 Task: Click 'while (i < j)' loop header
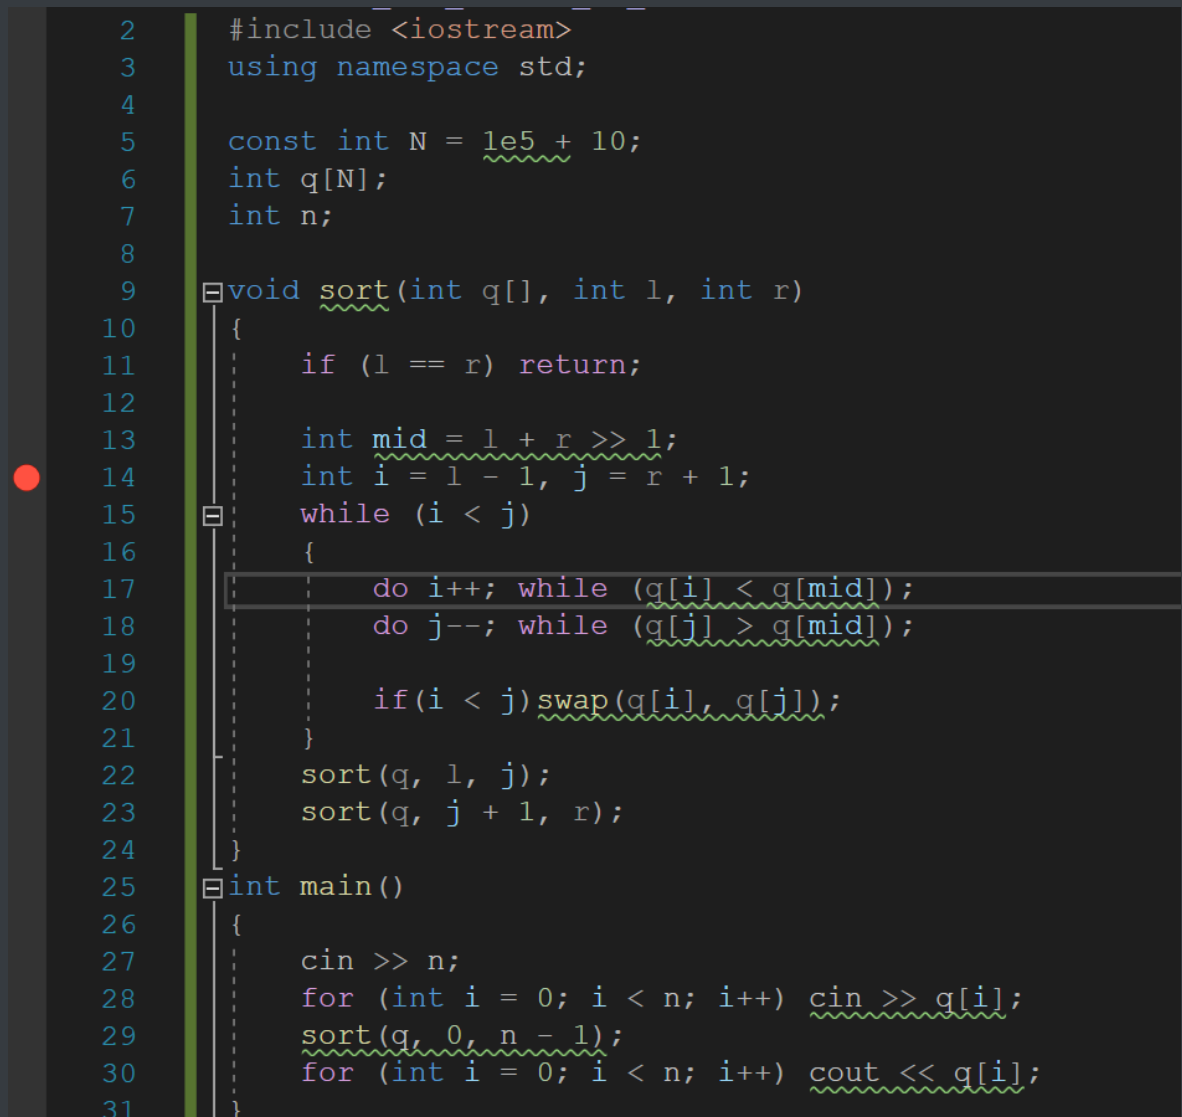pyautogui.click(x=415, y=515)
